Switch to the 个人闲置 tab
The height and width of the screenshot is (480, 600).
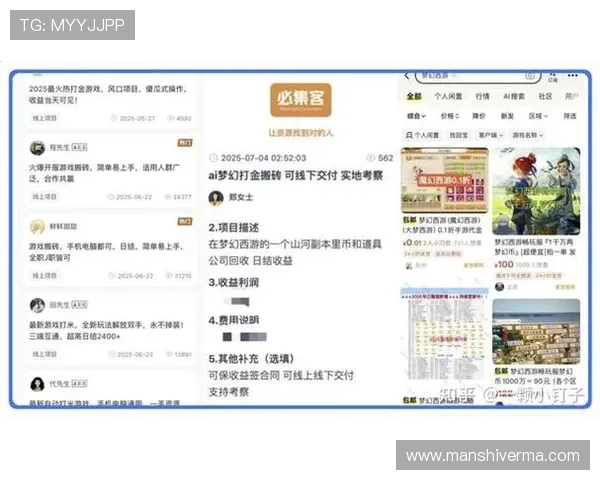click(448, 96)
